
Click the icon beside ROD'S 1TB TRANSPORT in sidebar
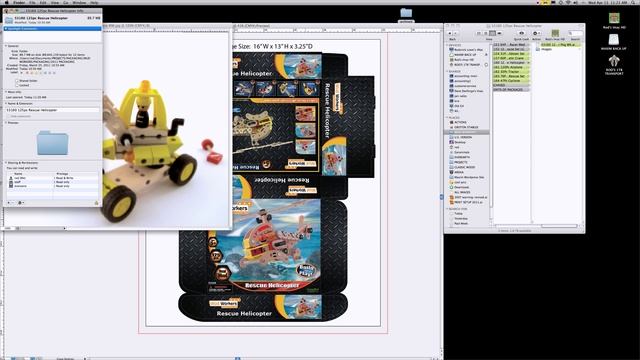click(486, 65)
